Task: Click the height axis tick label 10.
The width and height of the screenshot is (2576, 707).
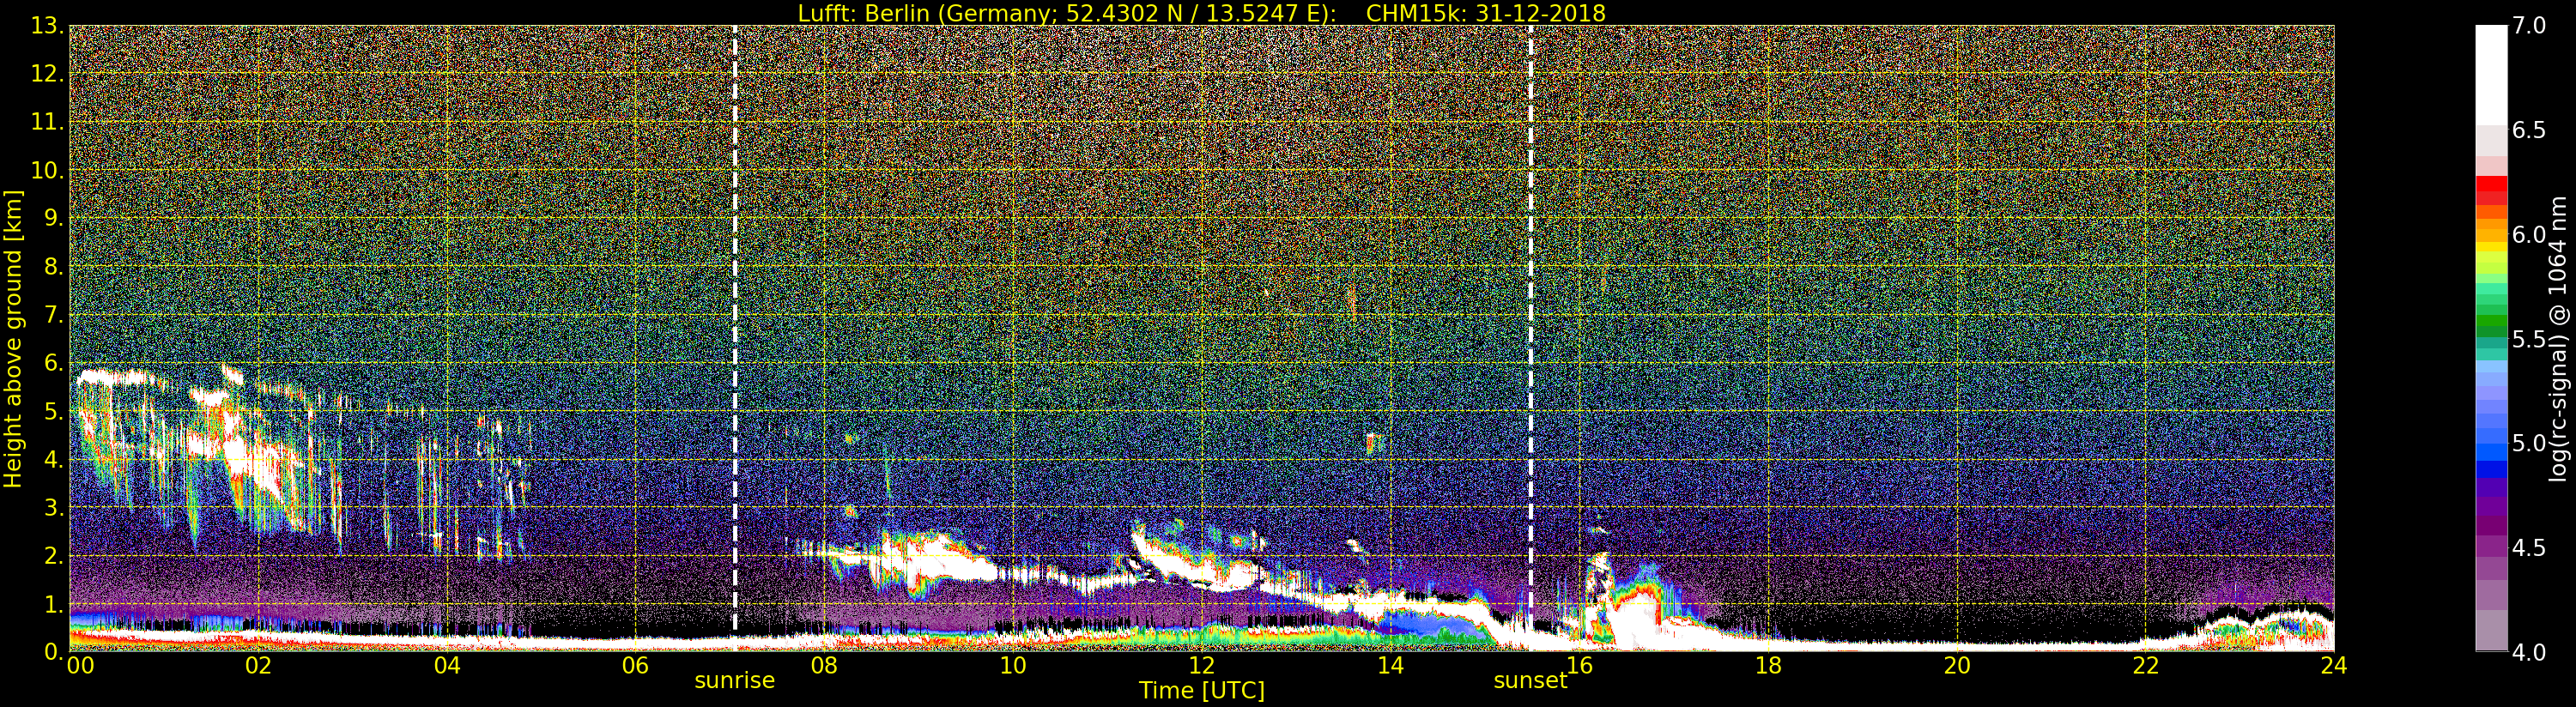Action: [x=47, y=170]
